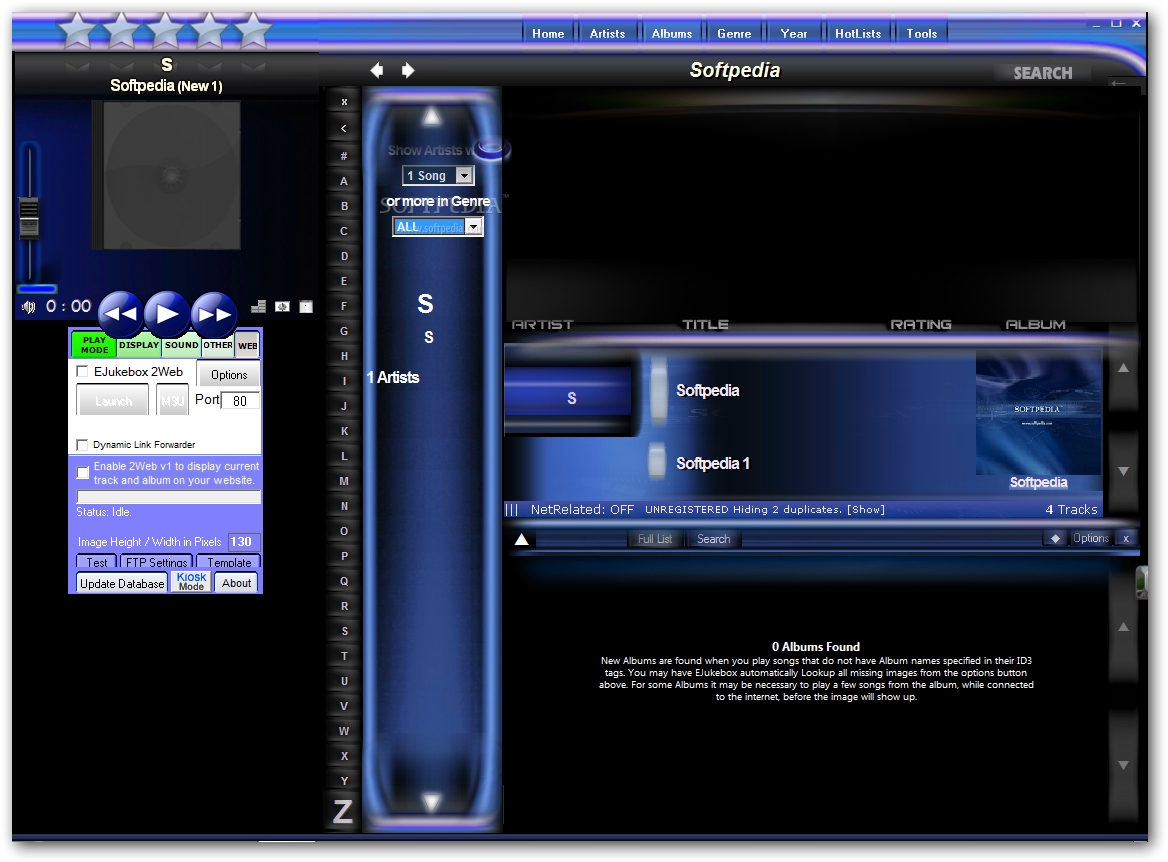The width and height of the screenshot is (1168, 862).
Task: Open the Albums menu
Action: coord(672,34)
